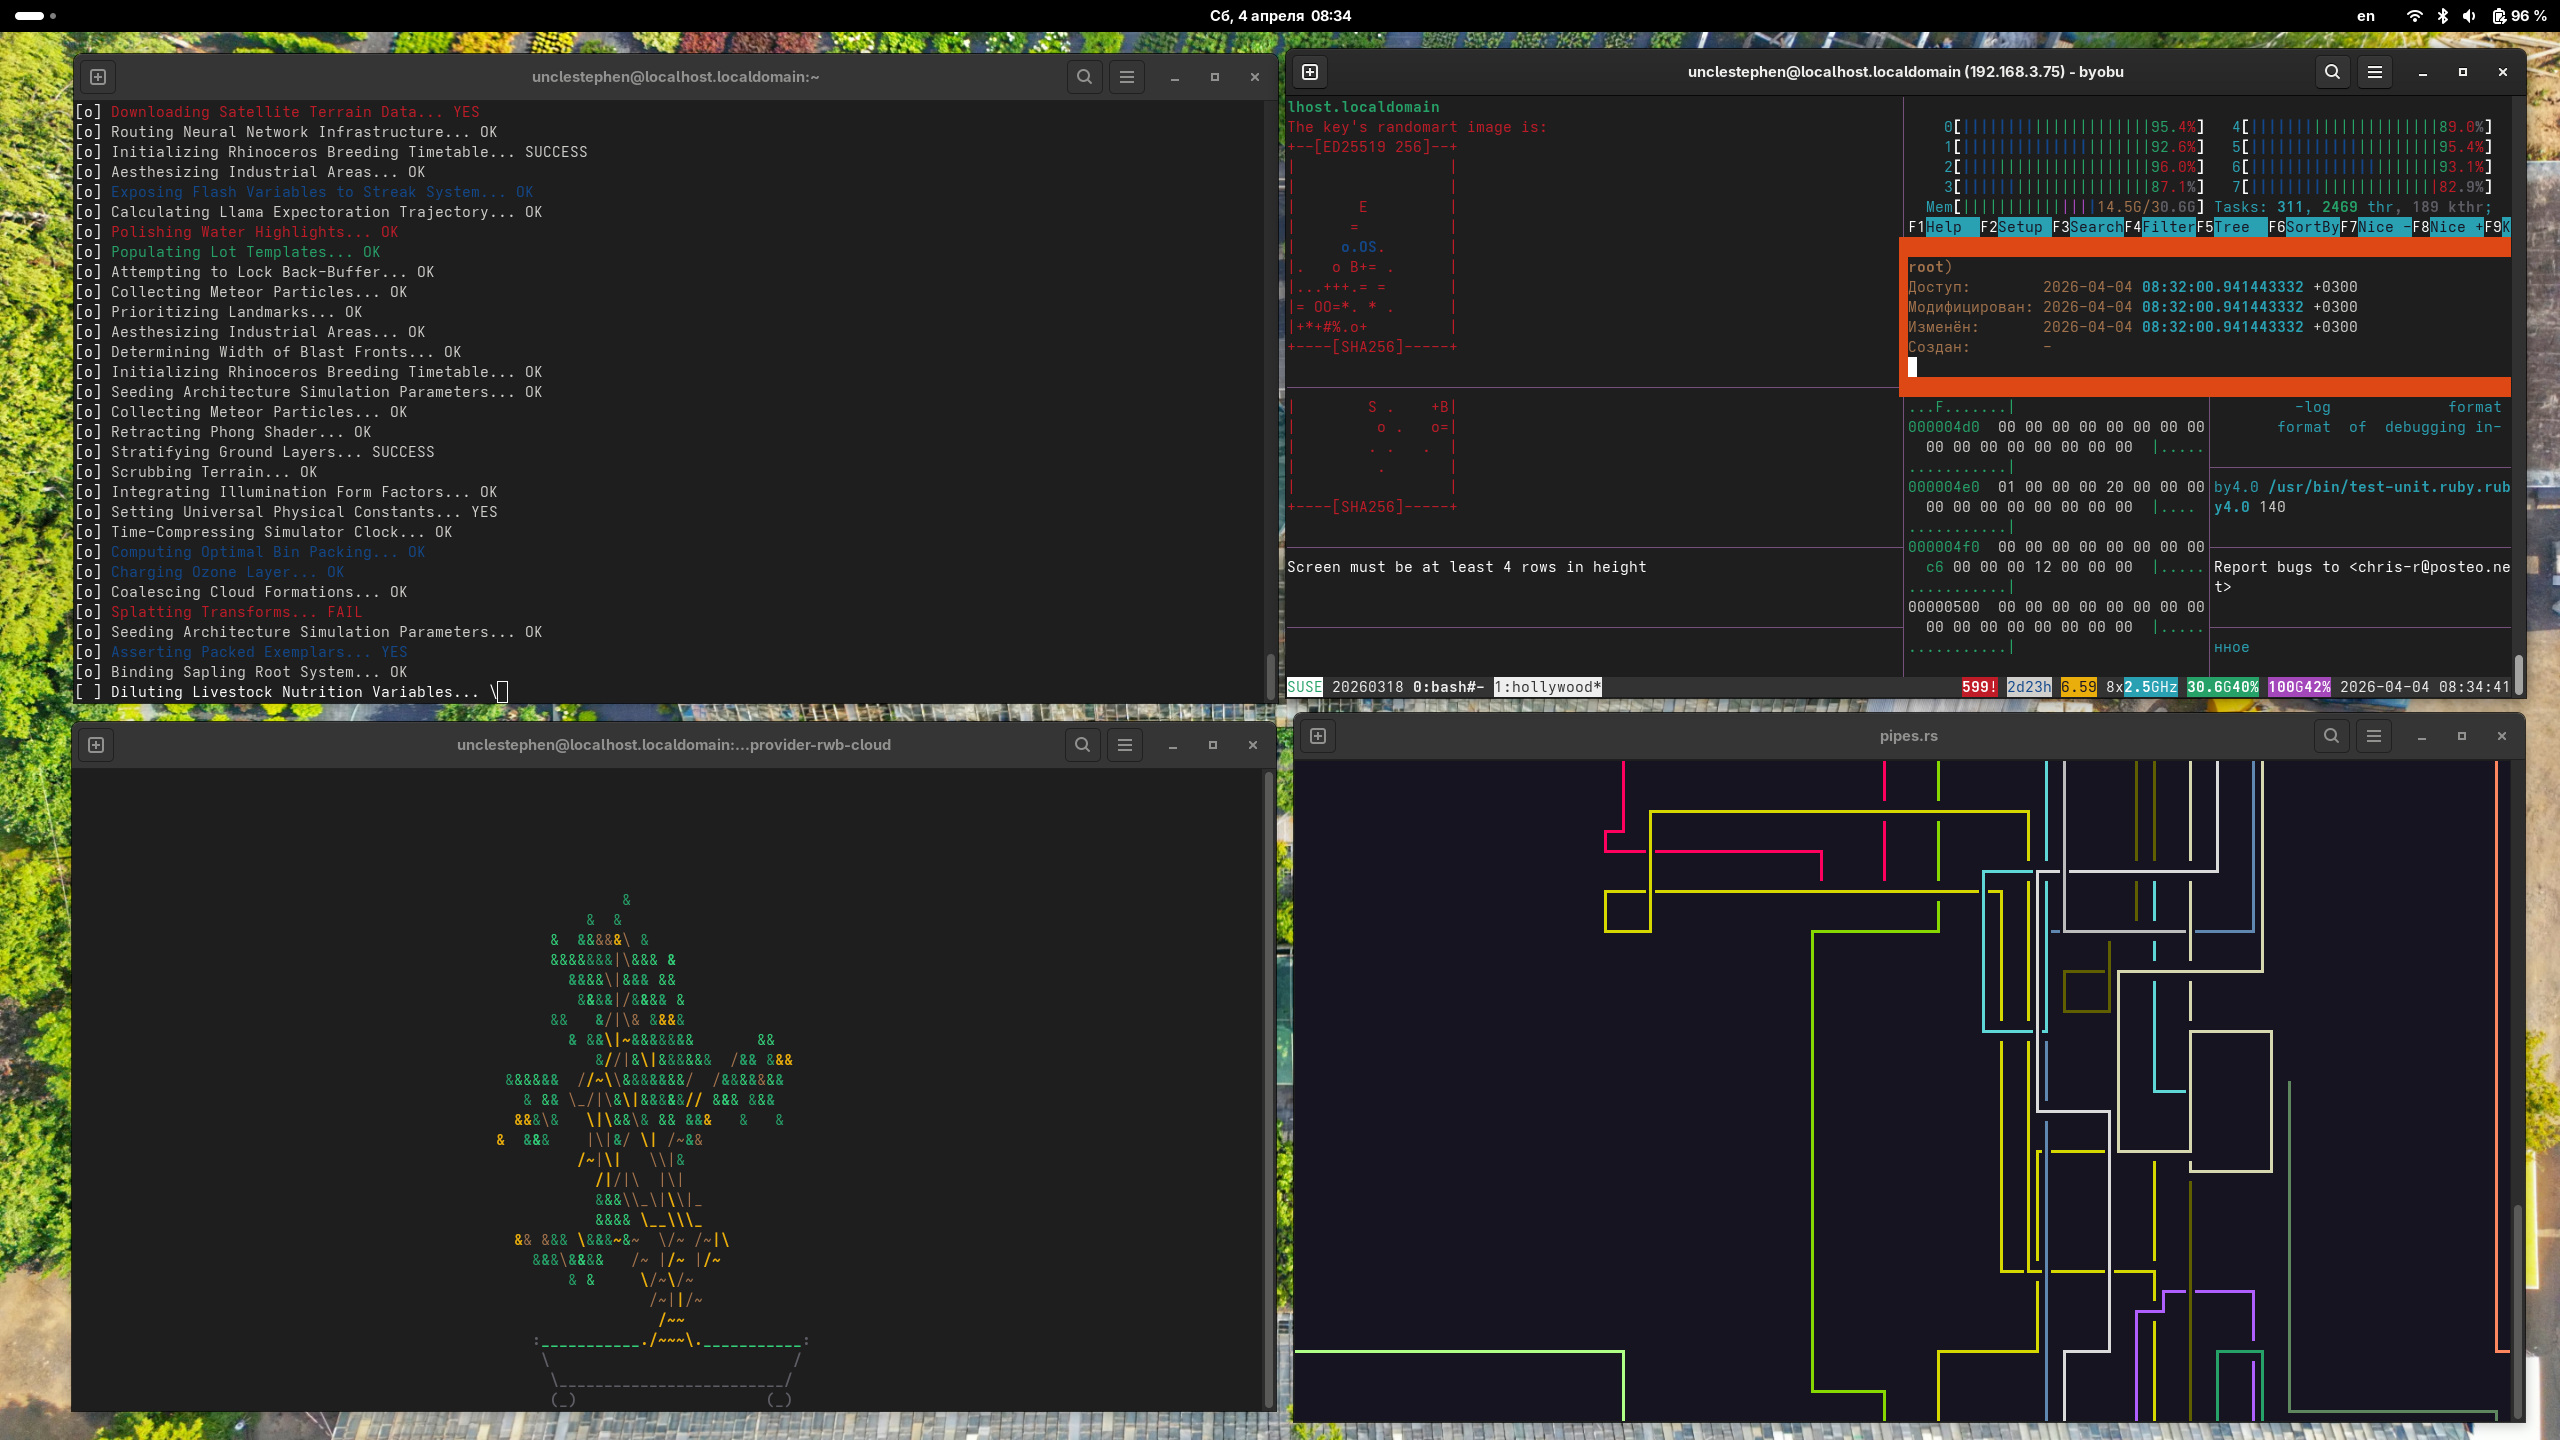Open hamburger menu of byobu terminal
The height and width of the screenshot is (1440, 2560).
2375,72
